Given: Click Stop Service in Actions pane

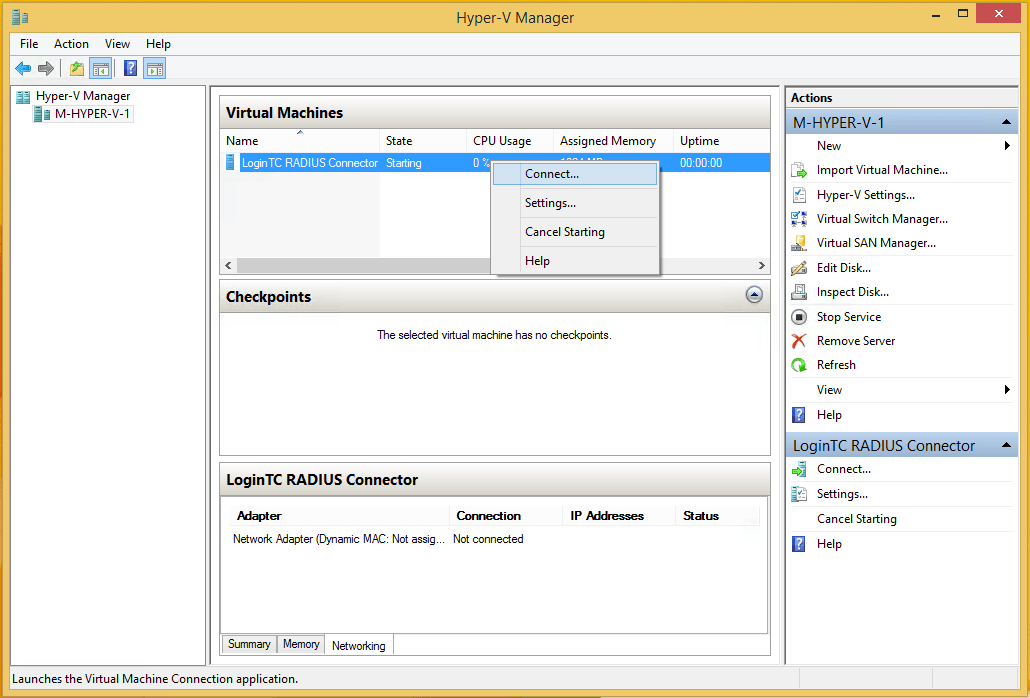Looking at the screenshot, I should [x=849, y=317].
